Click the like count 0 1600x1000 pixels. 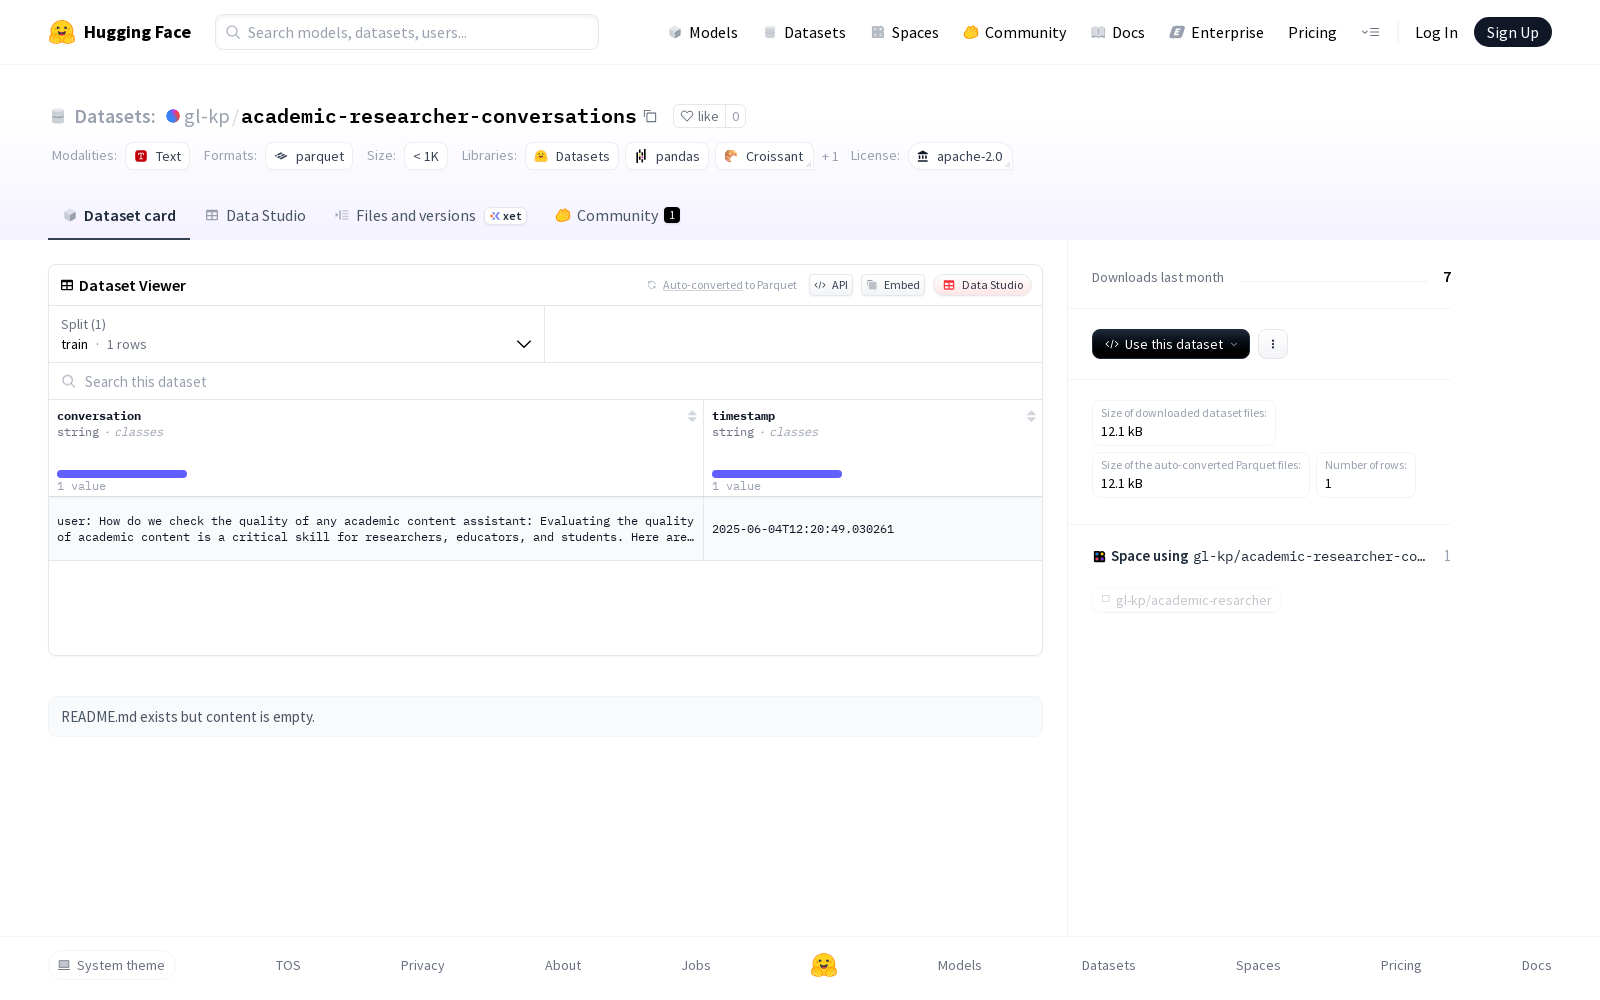point(735,116)
